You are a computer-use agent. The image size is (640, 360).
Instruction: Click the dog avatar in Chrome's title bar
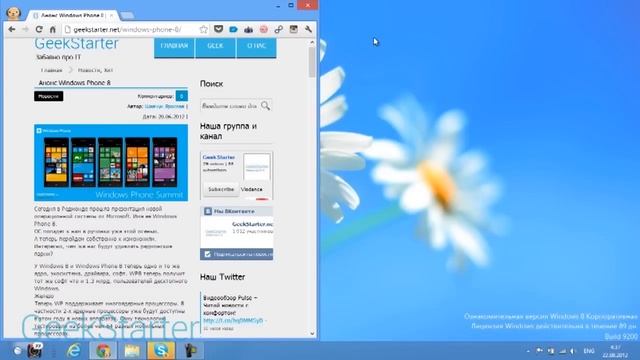coord(13,13)
